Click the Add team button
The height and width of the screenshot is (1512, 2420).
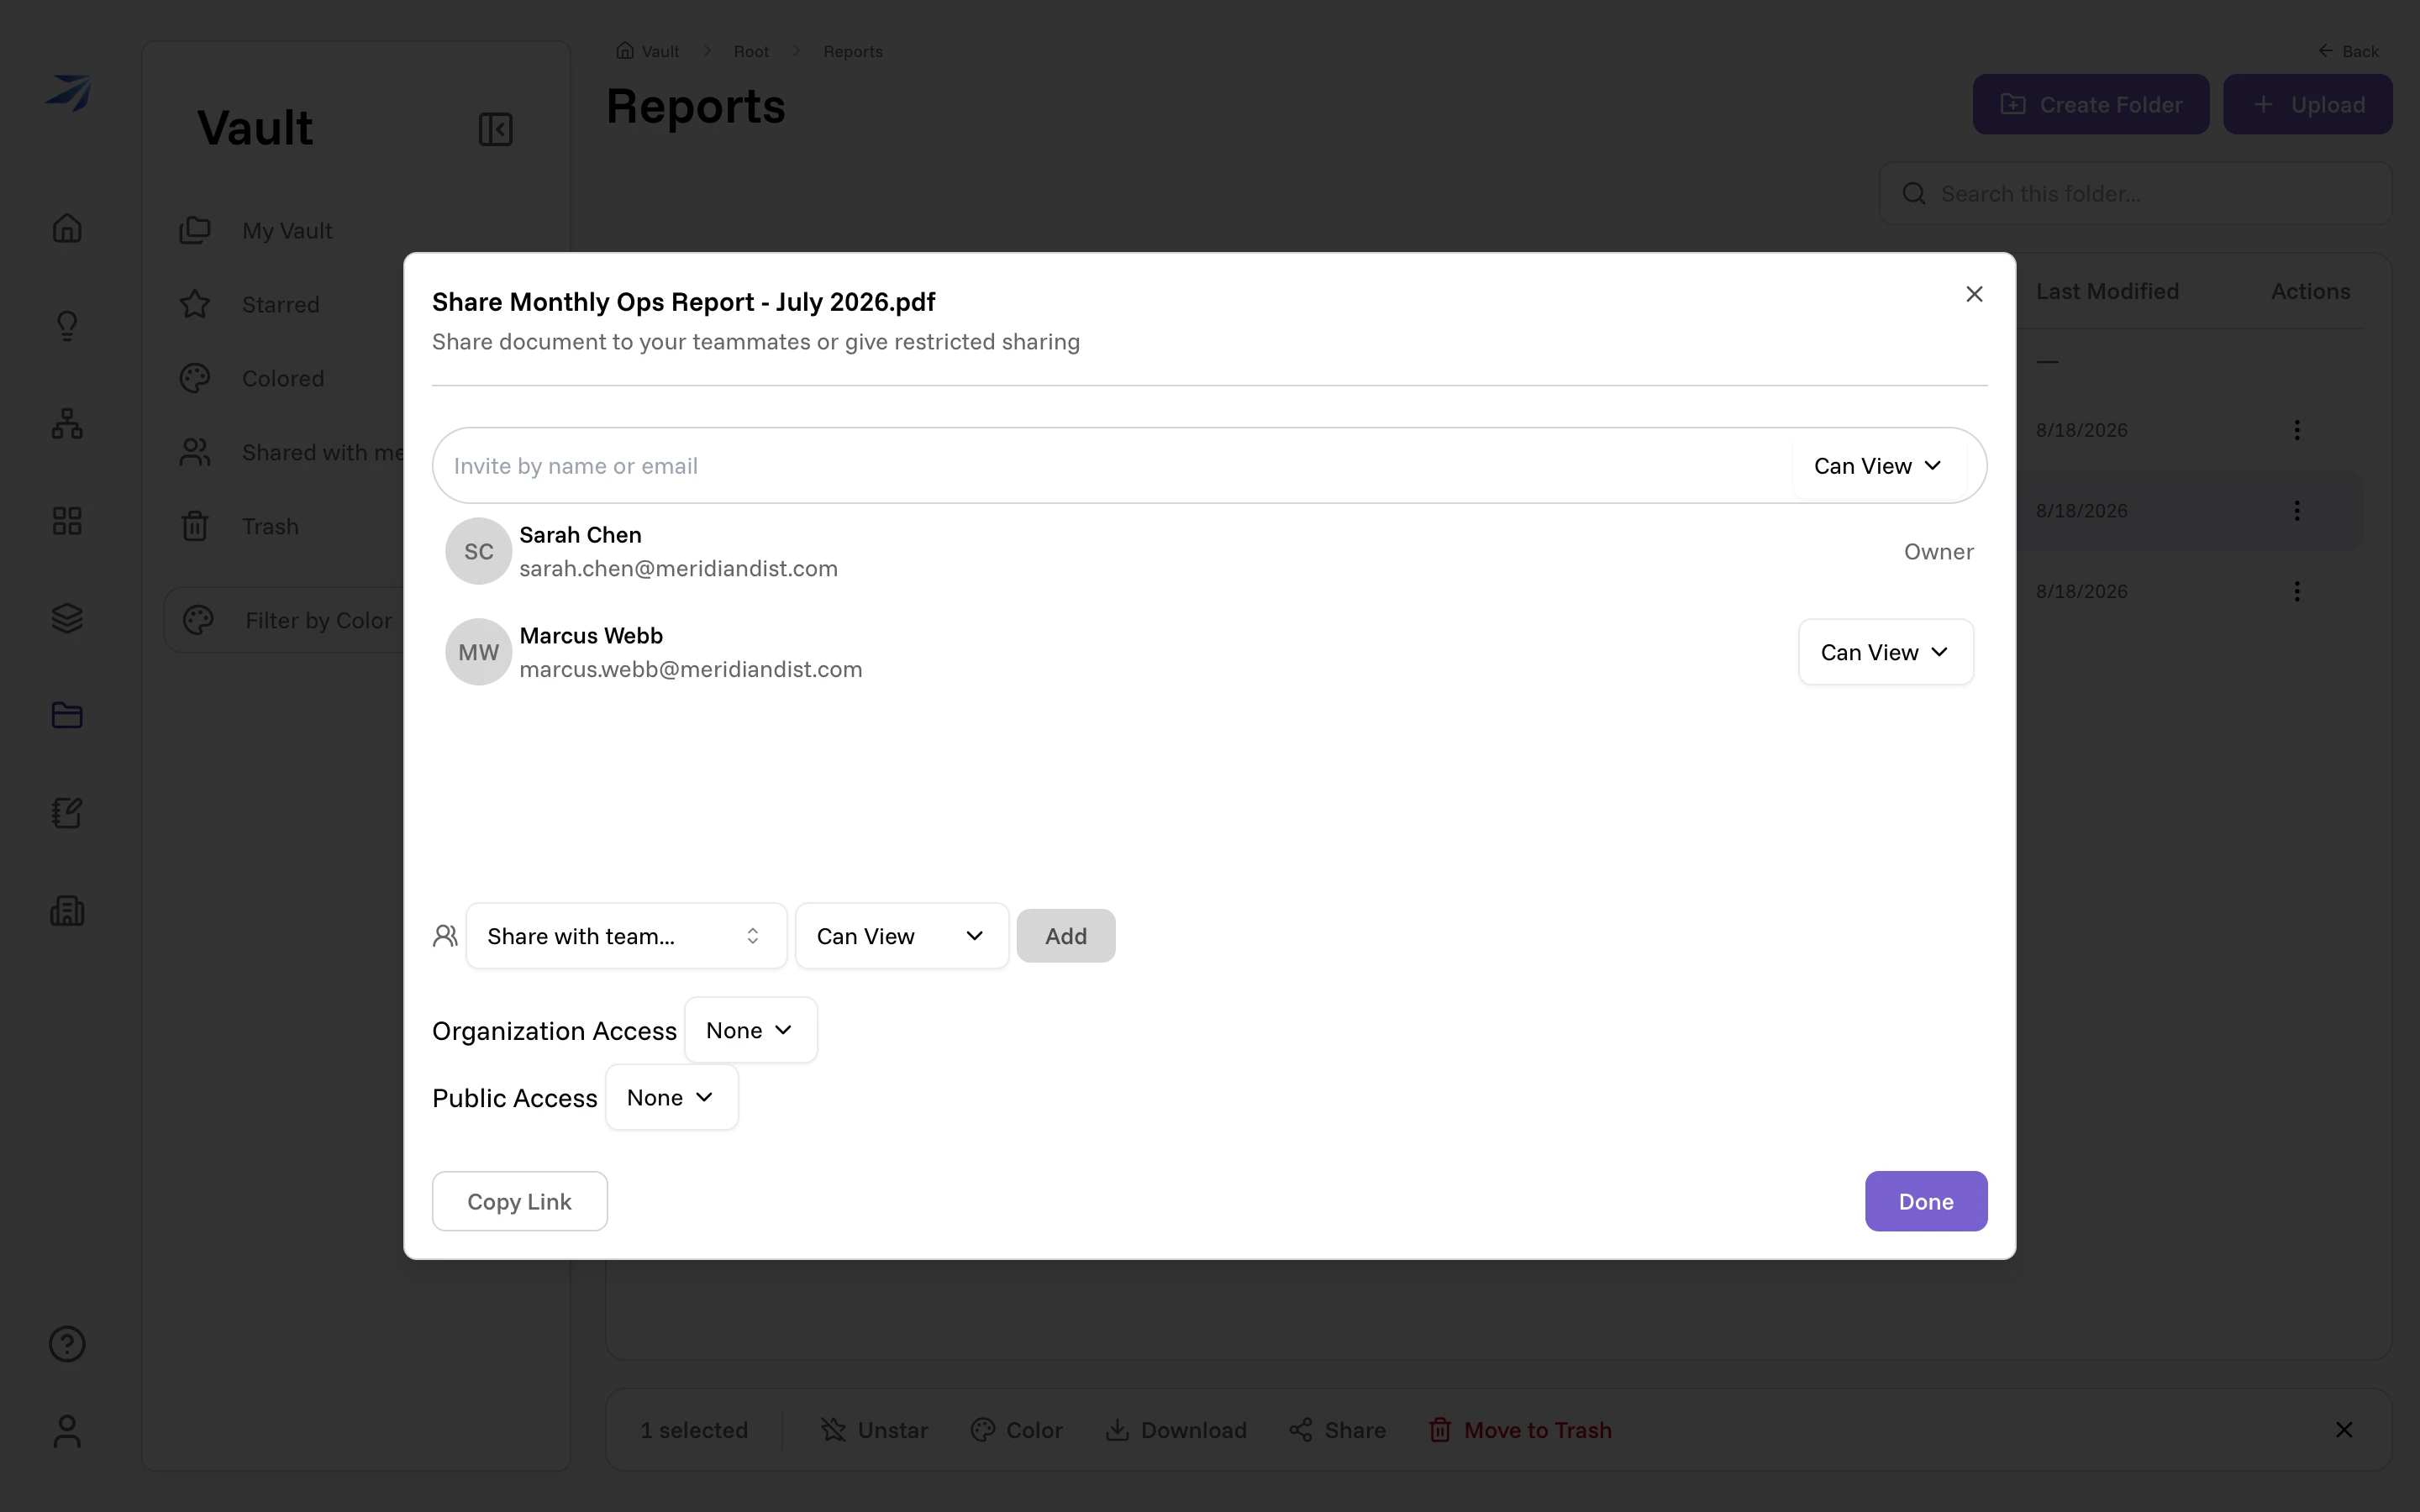coord(1066,936)
